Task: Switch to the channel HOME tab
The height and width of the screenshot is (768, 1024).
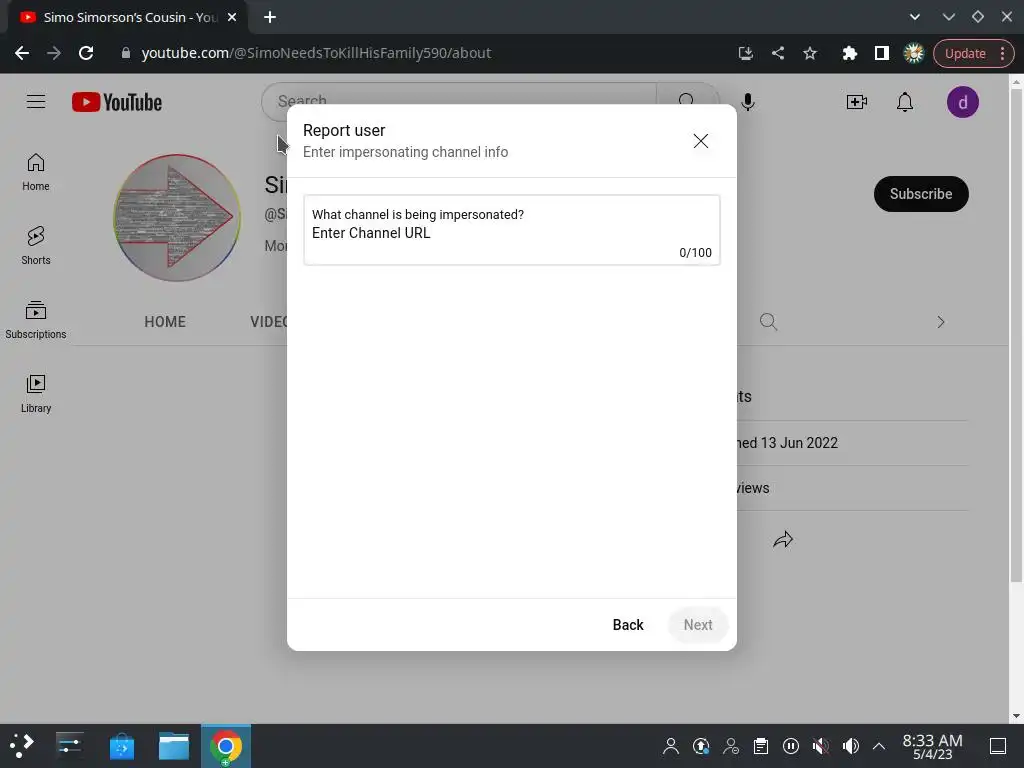Action: (165, 322)
